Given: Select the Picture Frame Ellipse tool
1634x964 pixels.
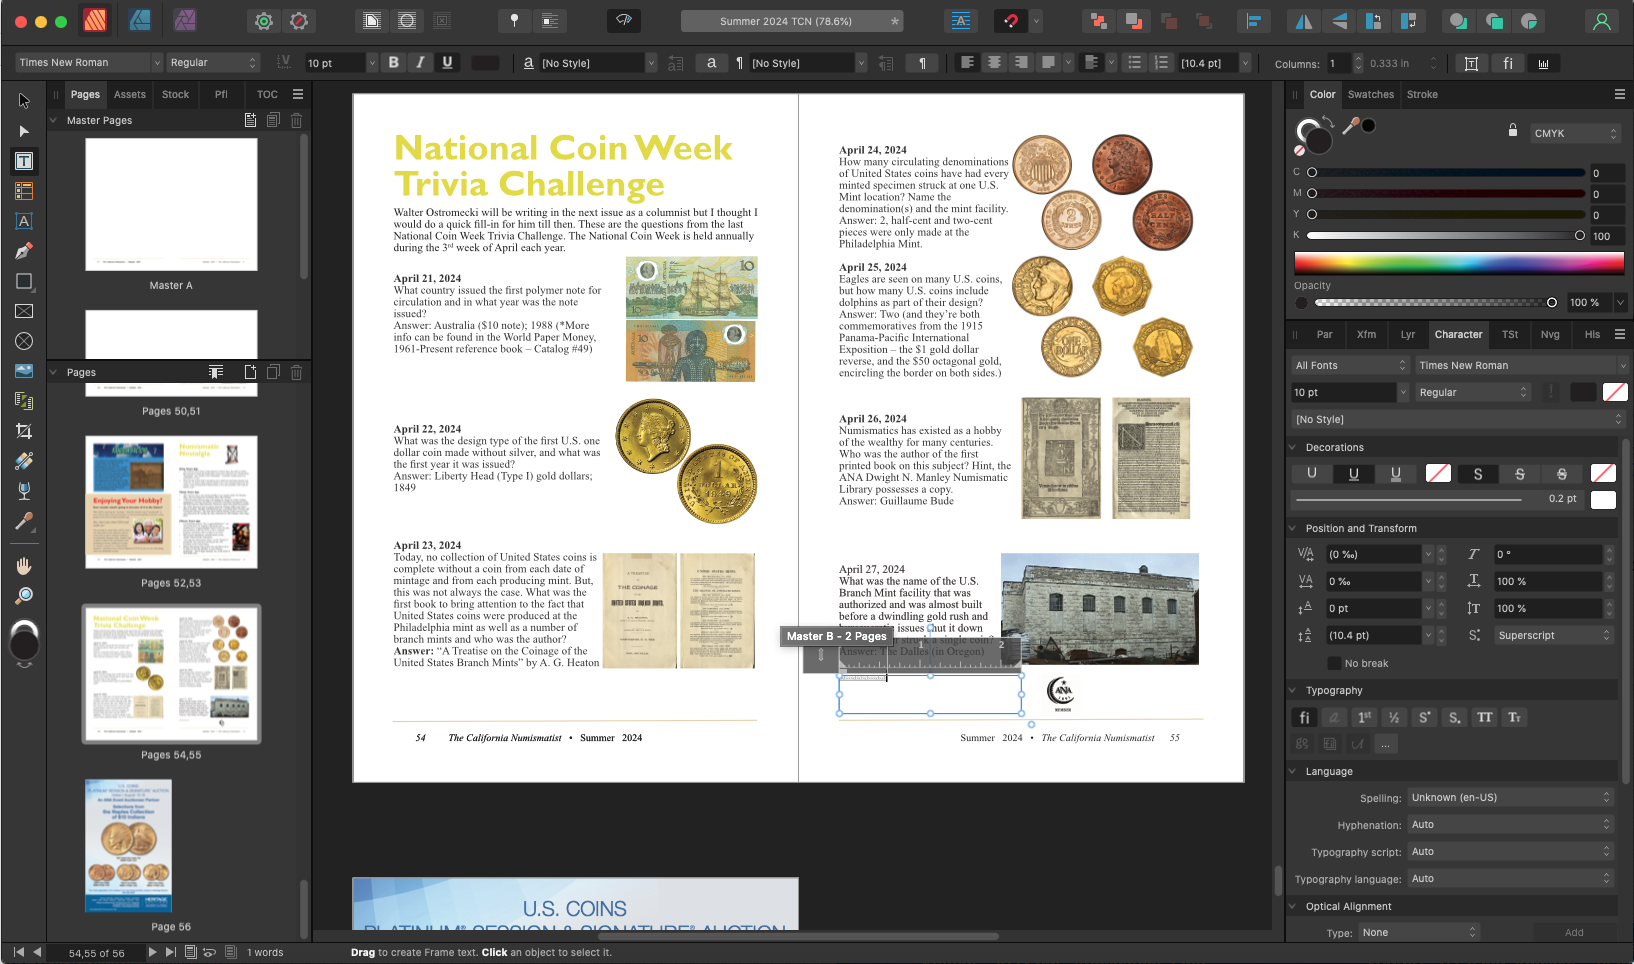Looking at the screenshot, I should pos(24,341).
